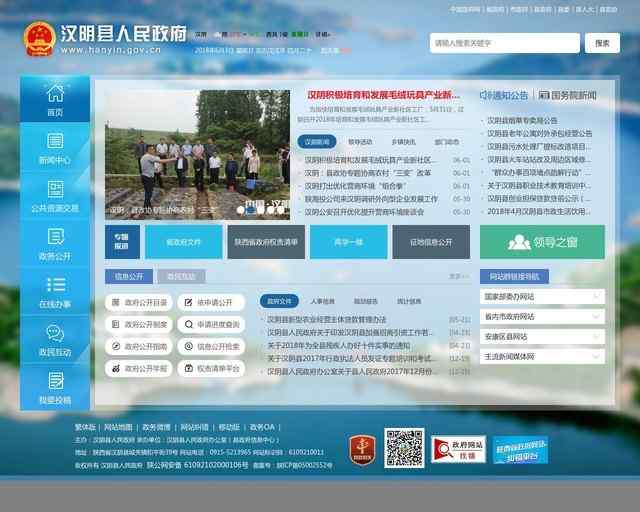The image size is (640, 512).
Task: Open 依申请公开 pill button
Action: point(211,303)
